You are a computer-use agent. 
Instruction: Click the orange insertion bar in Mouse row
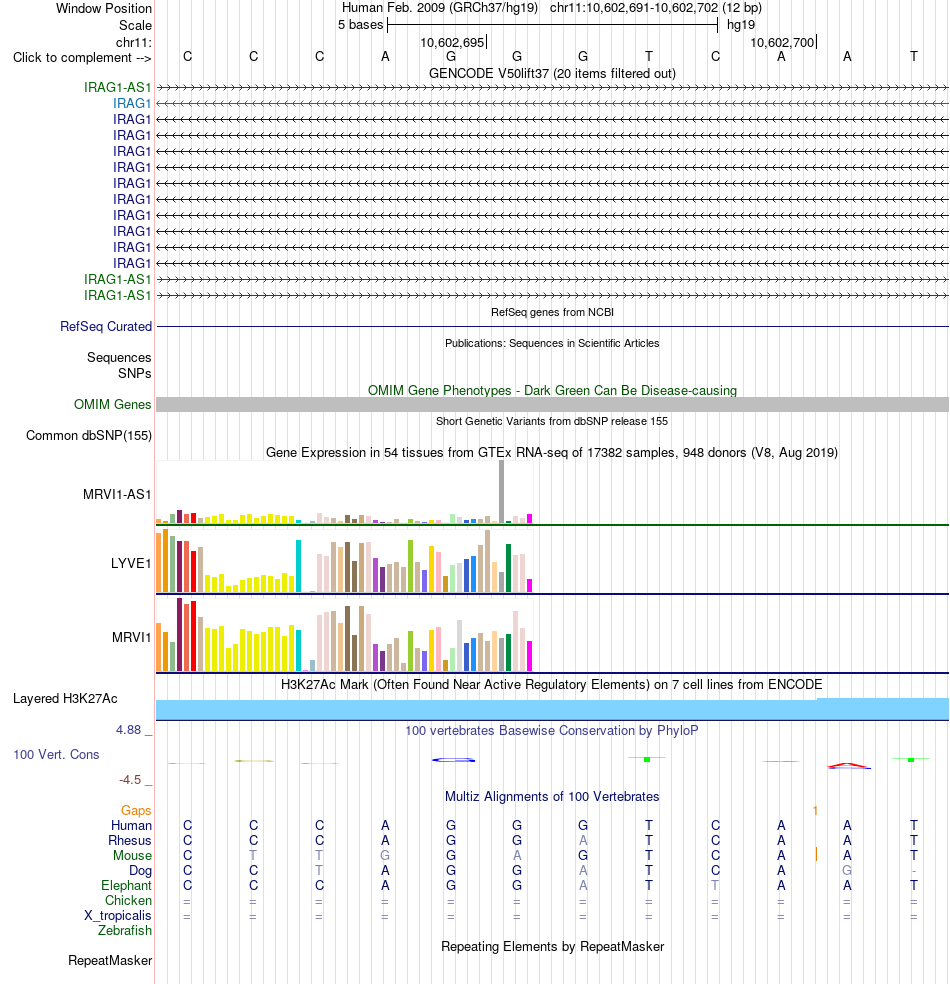click(816, 854)
